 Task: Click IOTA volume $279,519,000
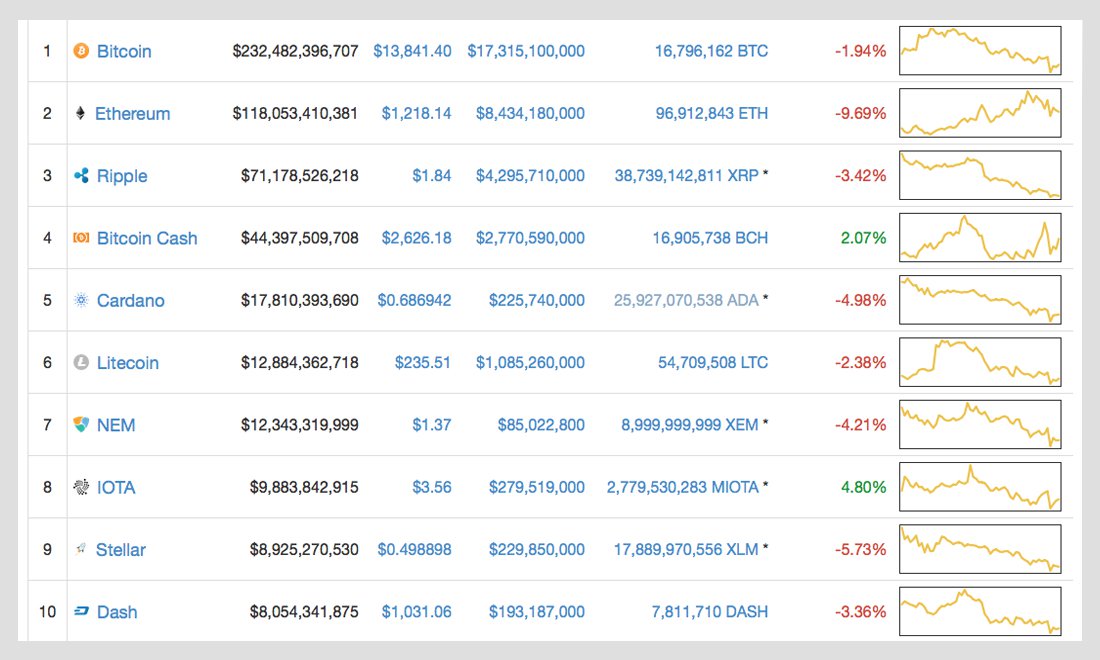pyautogui.click(x=537, y=487)
